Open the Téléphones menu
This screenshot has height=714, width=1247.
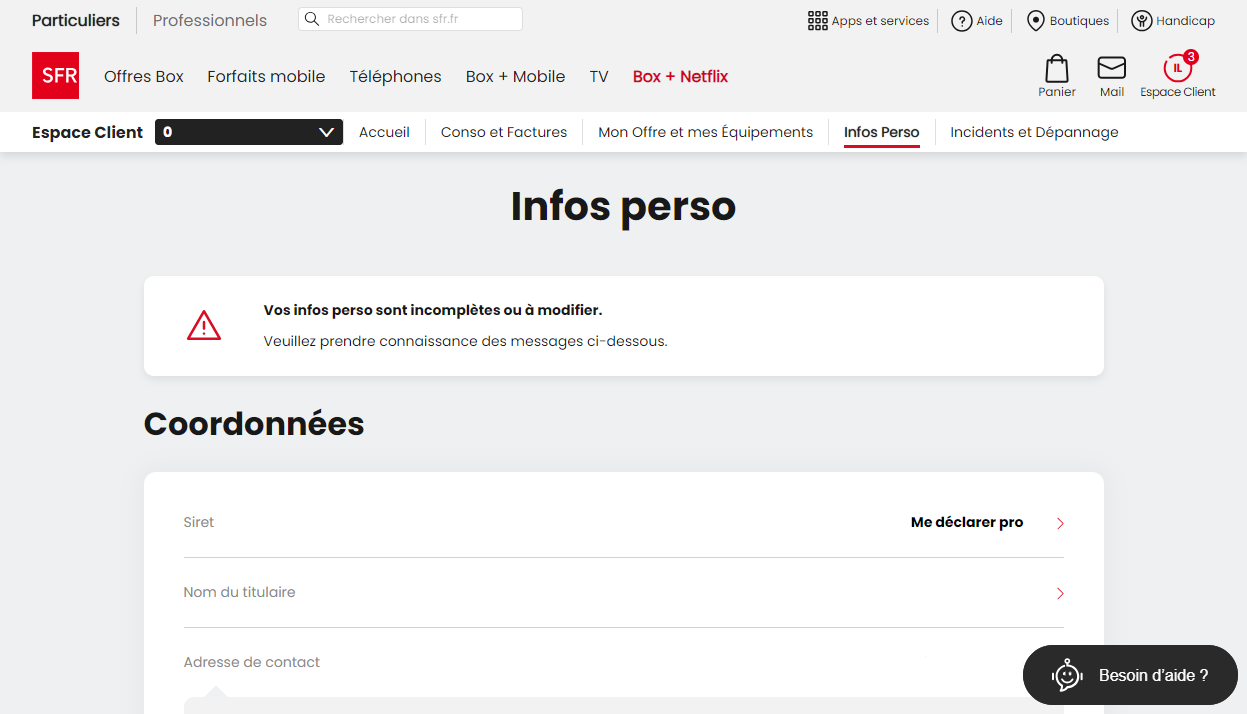click(x=395, y=76)
